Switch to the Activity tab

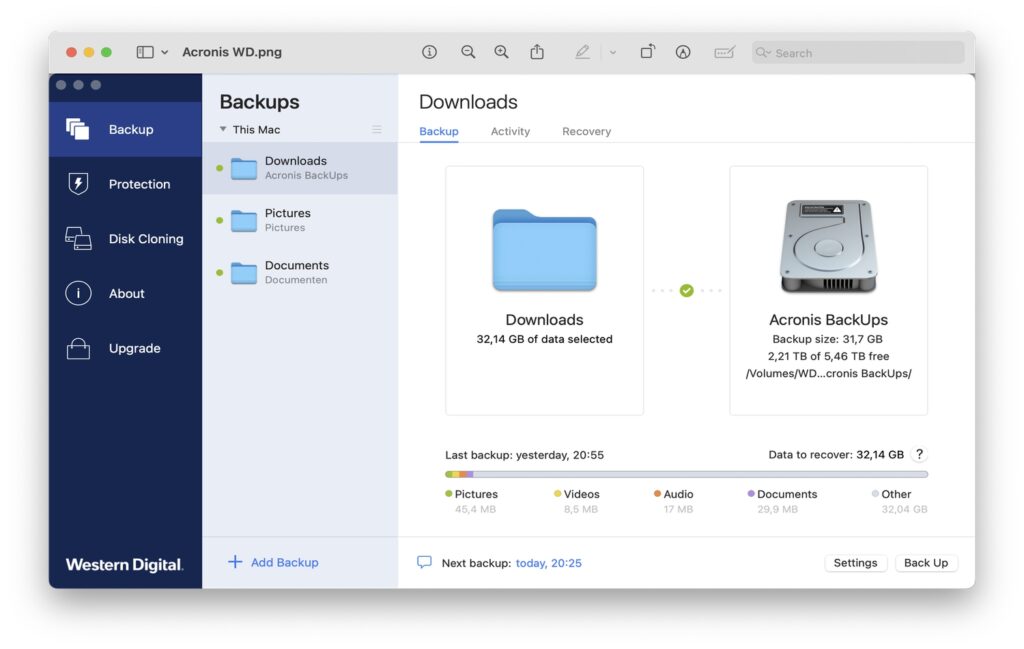510,131
